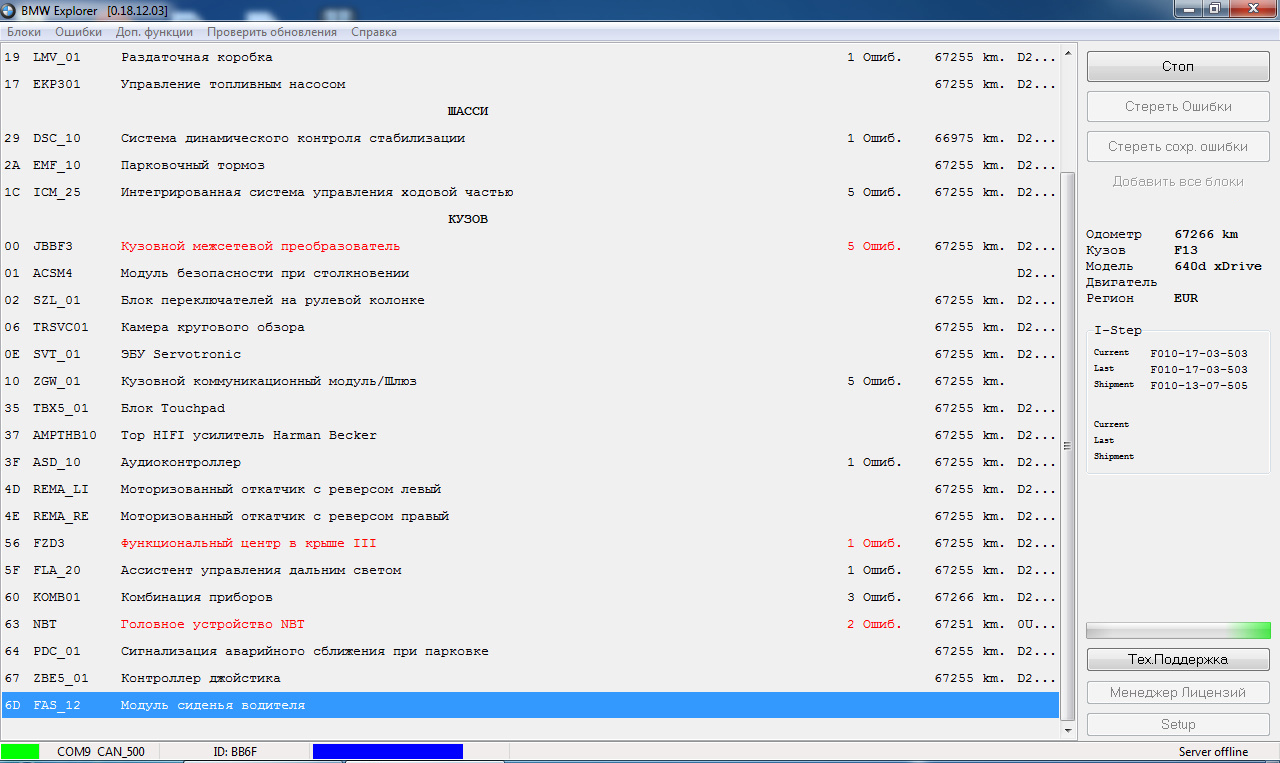
Task: Click the scroll down arrow of block list
Action: pos(1068,731)
